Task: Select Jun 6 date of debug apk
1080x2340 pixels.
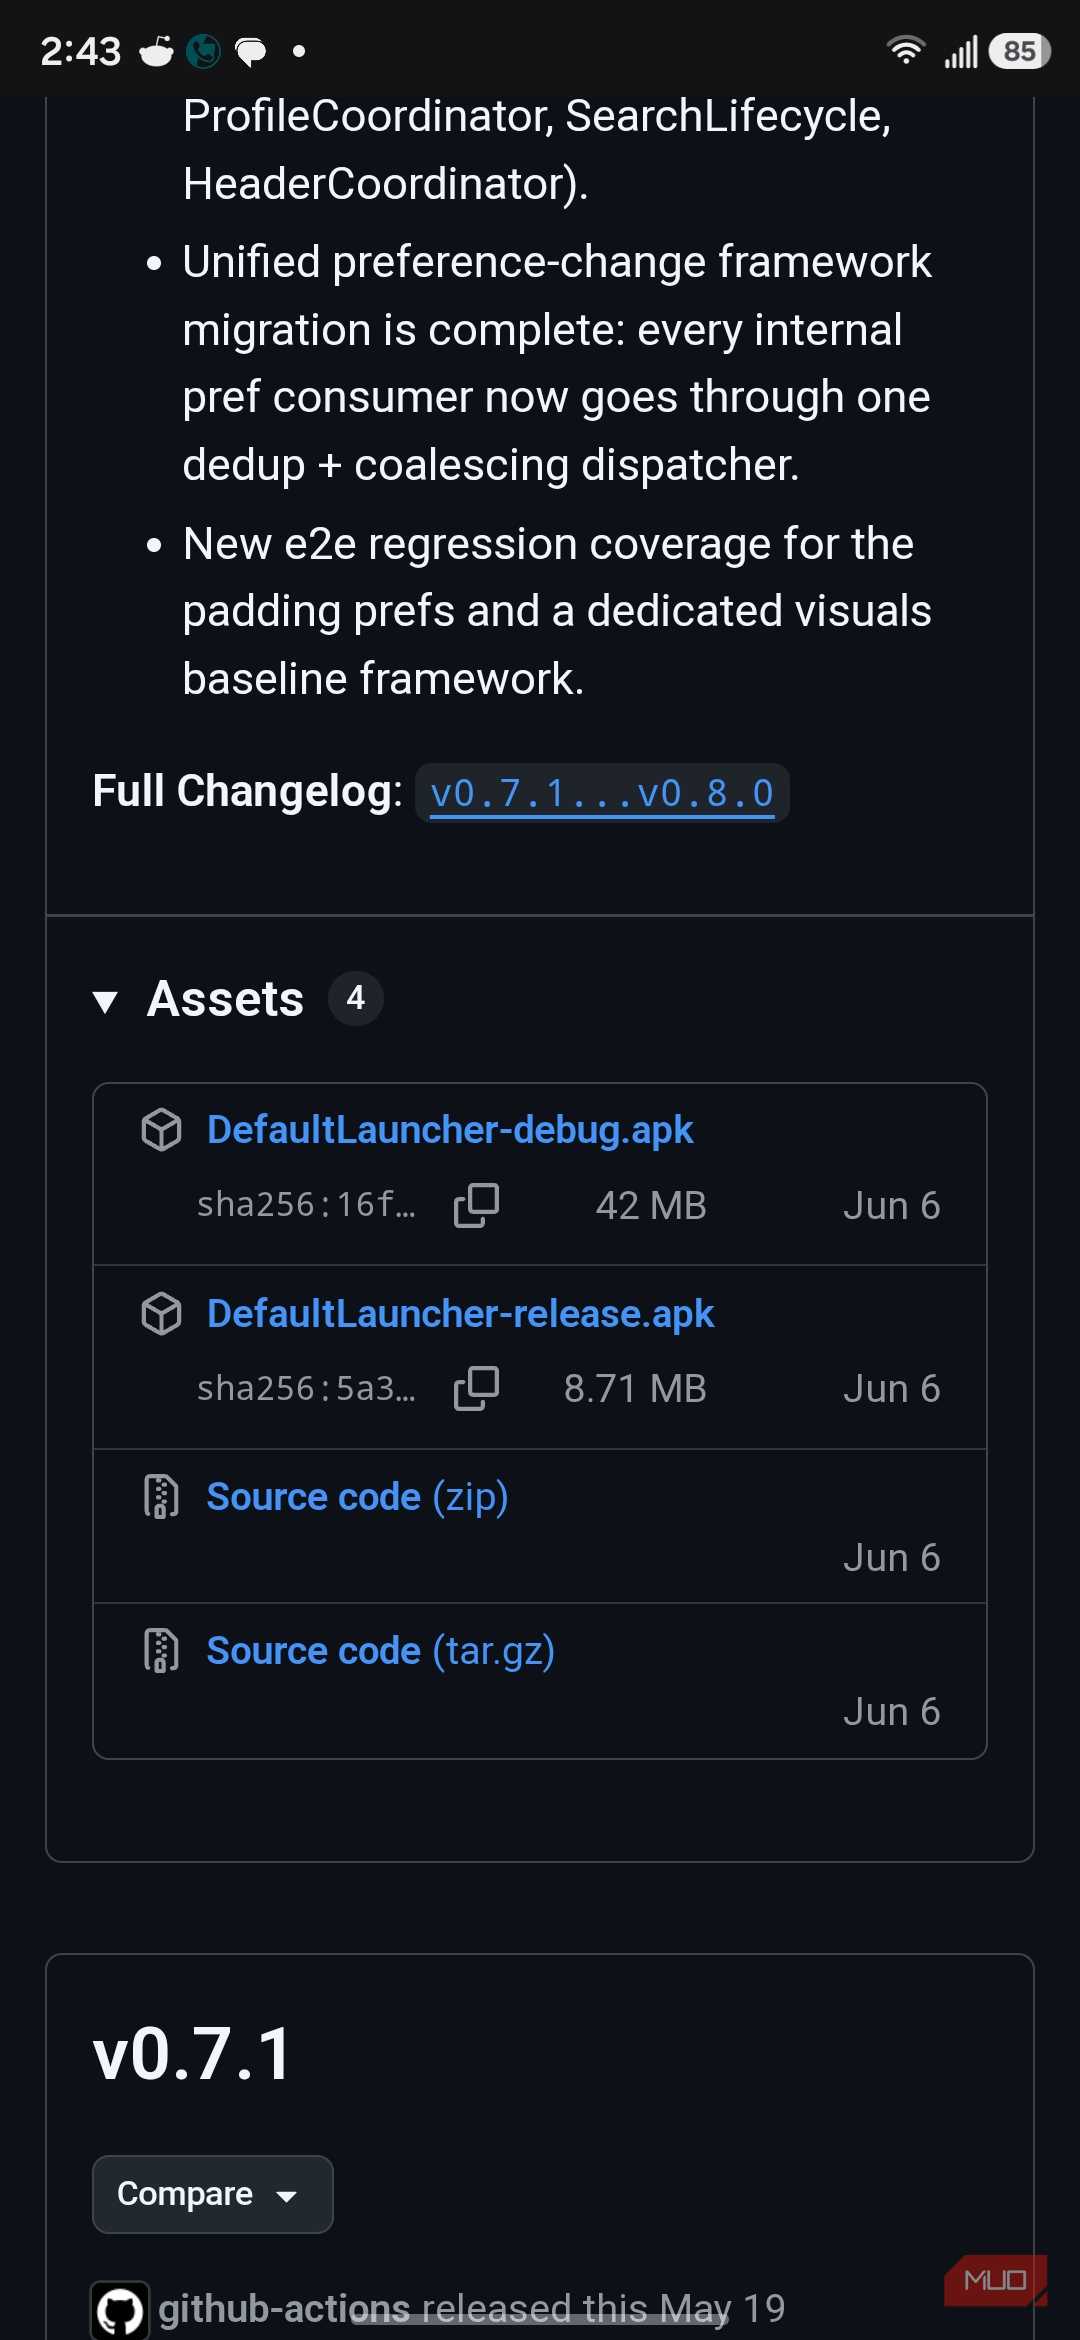Action: click(x=892, y=1206)
